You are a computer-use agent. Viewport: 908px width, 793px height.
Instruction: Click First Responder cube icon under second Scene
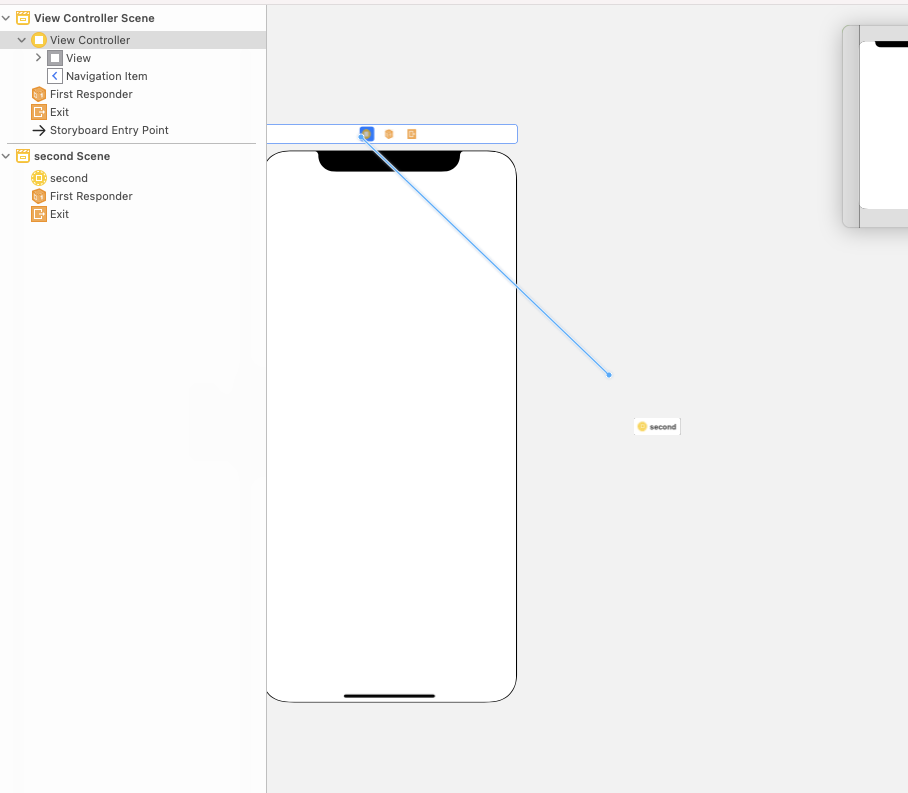click(x=39, y=196)
